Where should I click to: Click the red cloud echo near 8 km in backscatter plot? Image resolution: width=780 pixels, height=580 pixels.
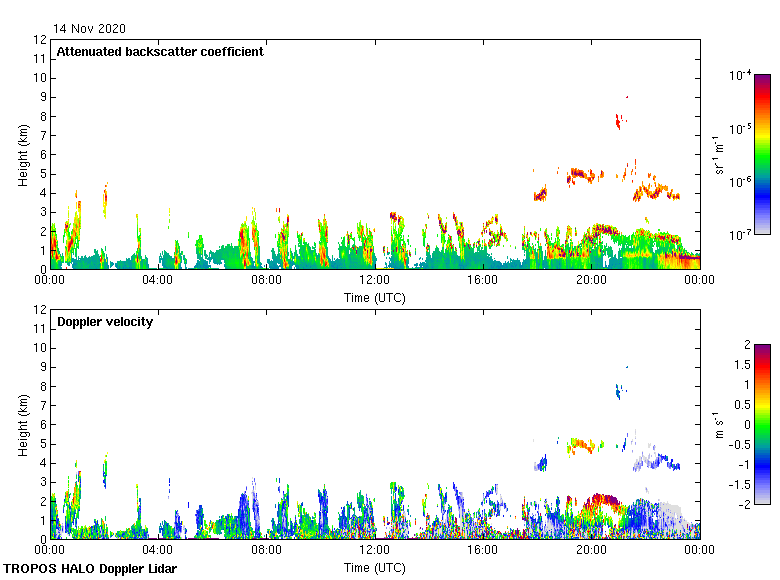(x=618, y=121)
